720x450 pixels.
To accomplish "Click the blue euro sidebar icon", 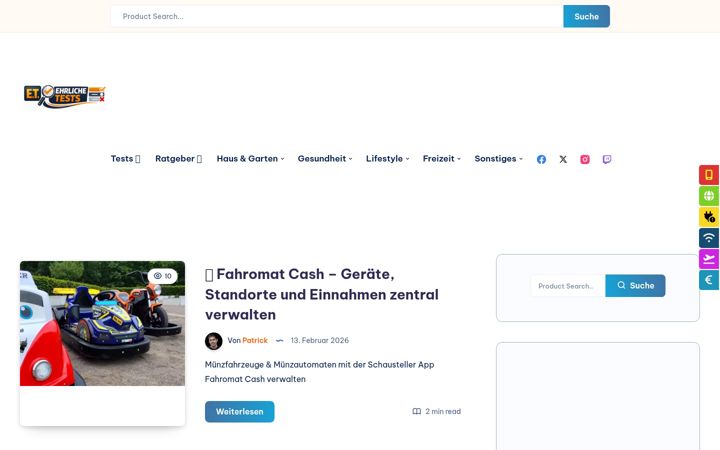I will click(x=709, y=280).
